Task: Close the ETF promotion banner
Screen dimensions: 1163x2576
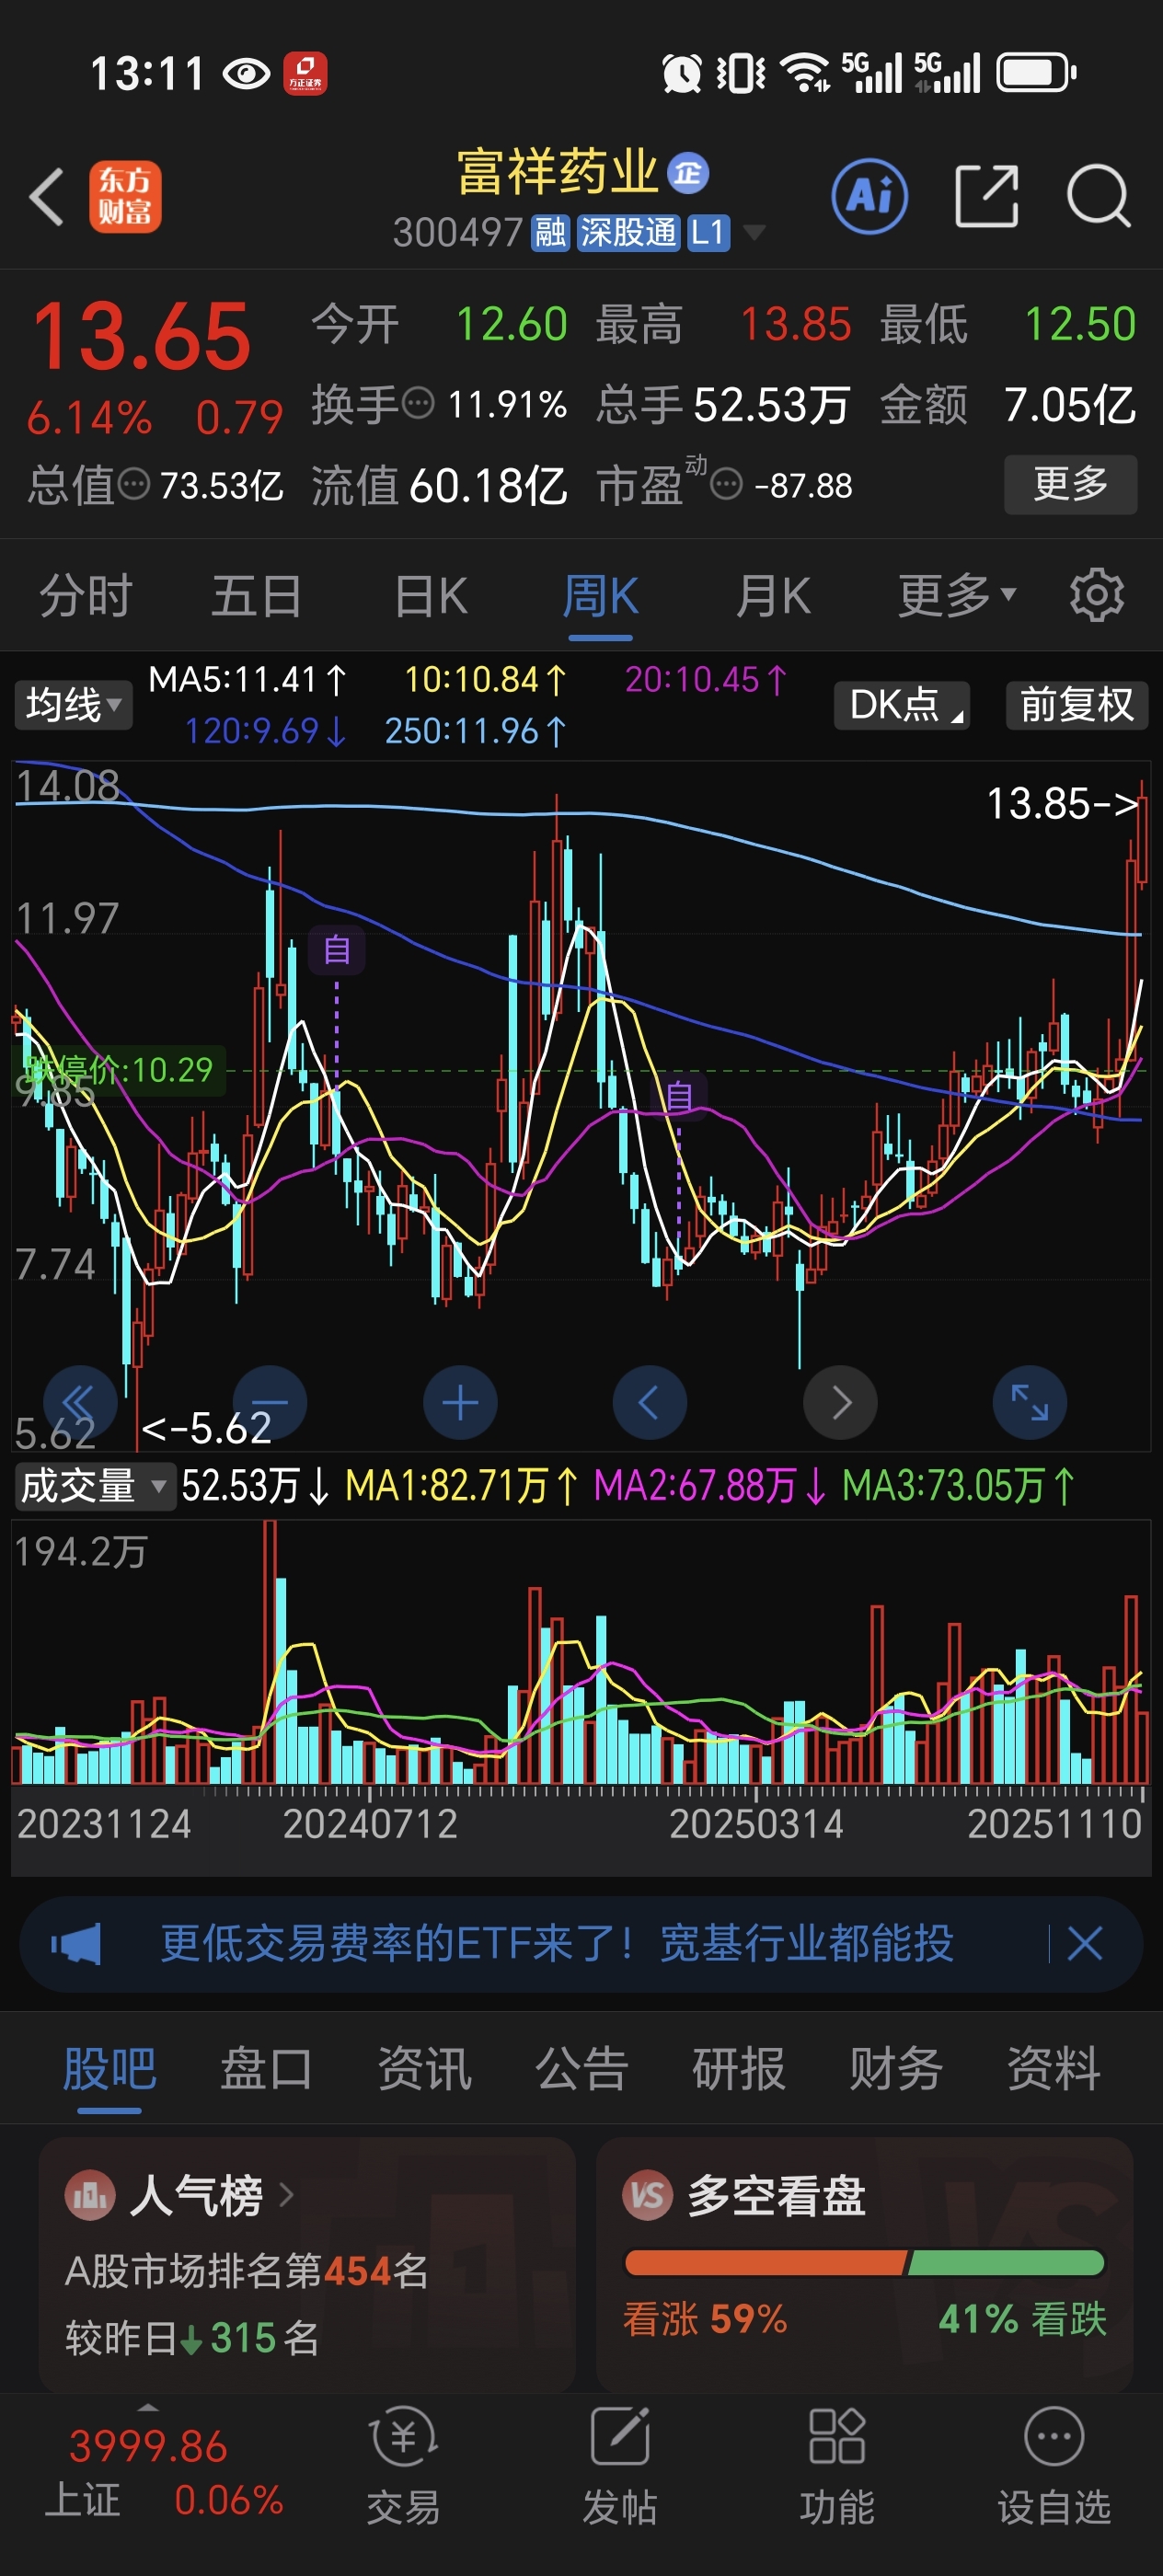Action: (x=1085, y=1944)
